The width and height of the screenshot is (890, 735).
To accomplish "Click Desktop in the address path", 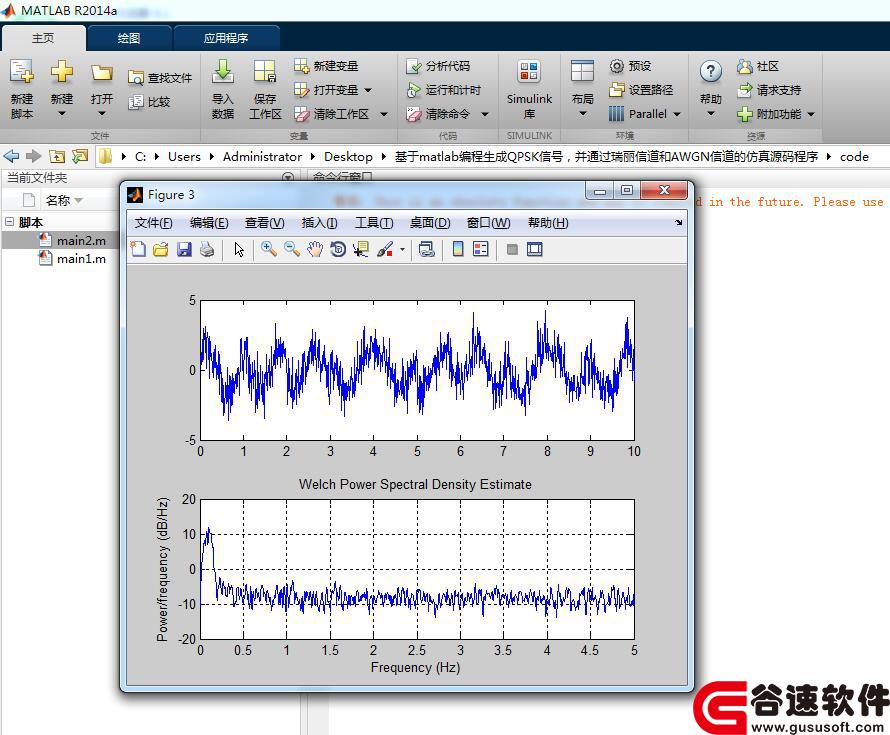I will [348, 157].
